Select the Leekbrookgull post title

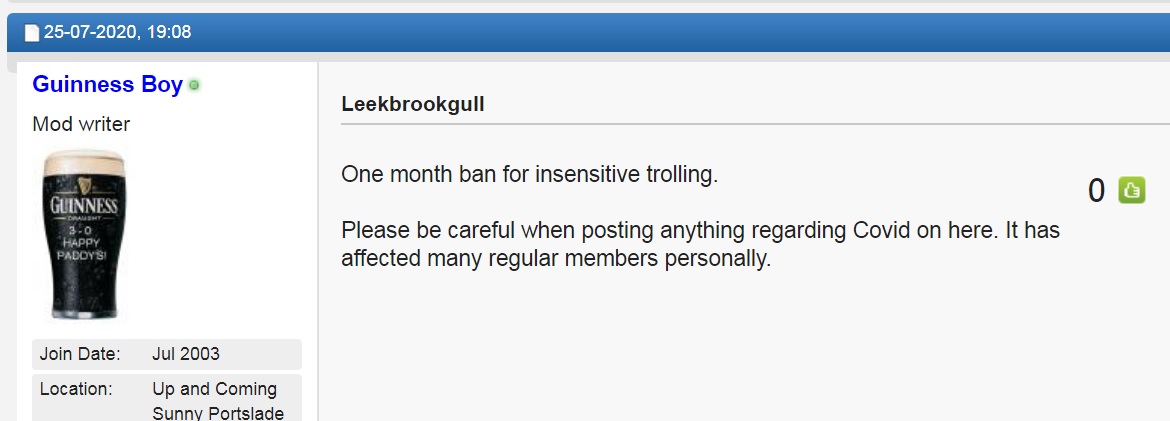pyautogui.click(x=413, y=104)
